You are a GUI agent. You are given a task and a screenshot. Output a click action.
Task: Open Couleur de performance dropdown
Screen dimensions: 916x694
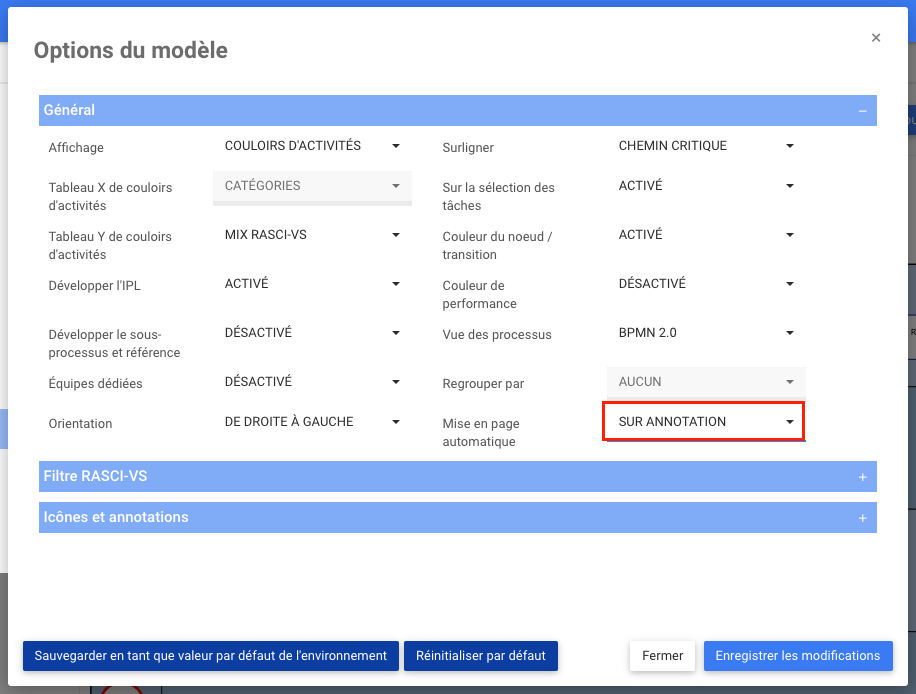[x=706, y=284]
